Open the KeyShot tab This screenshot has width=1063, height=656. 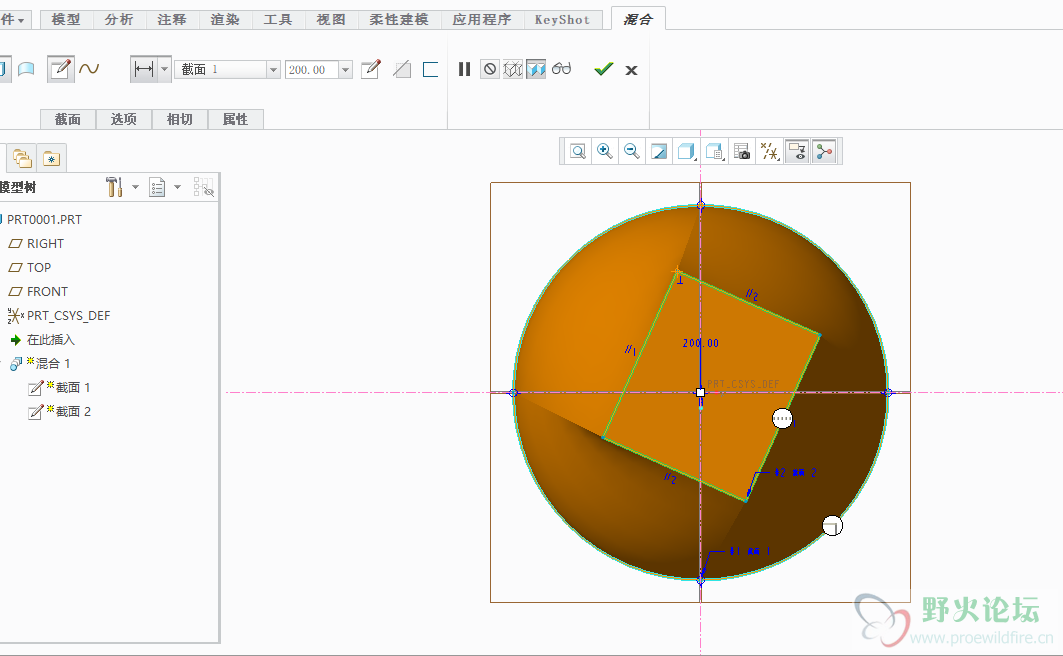coord(562,20)
